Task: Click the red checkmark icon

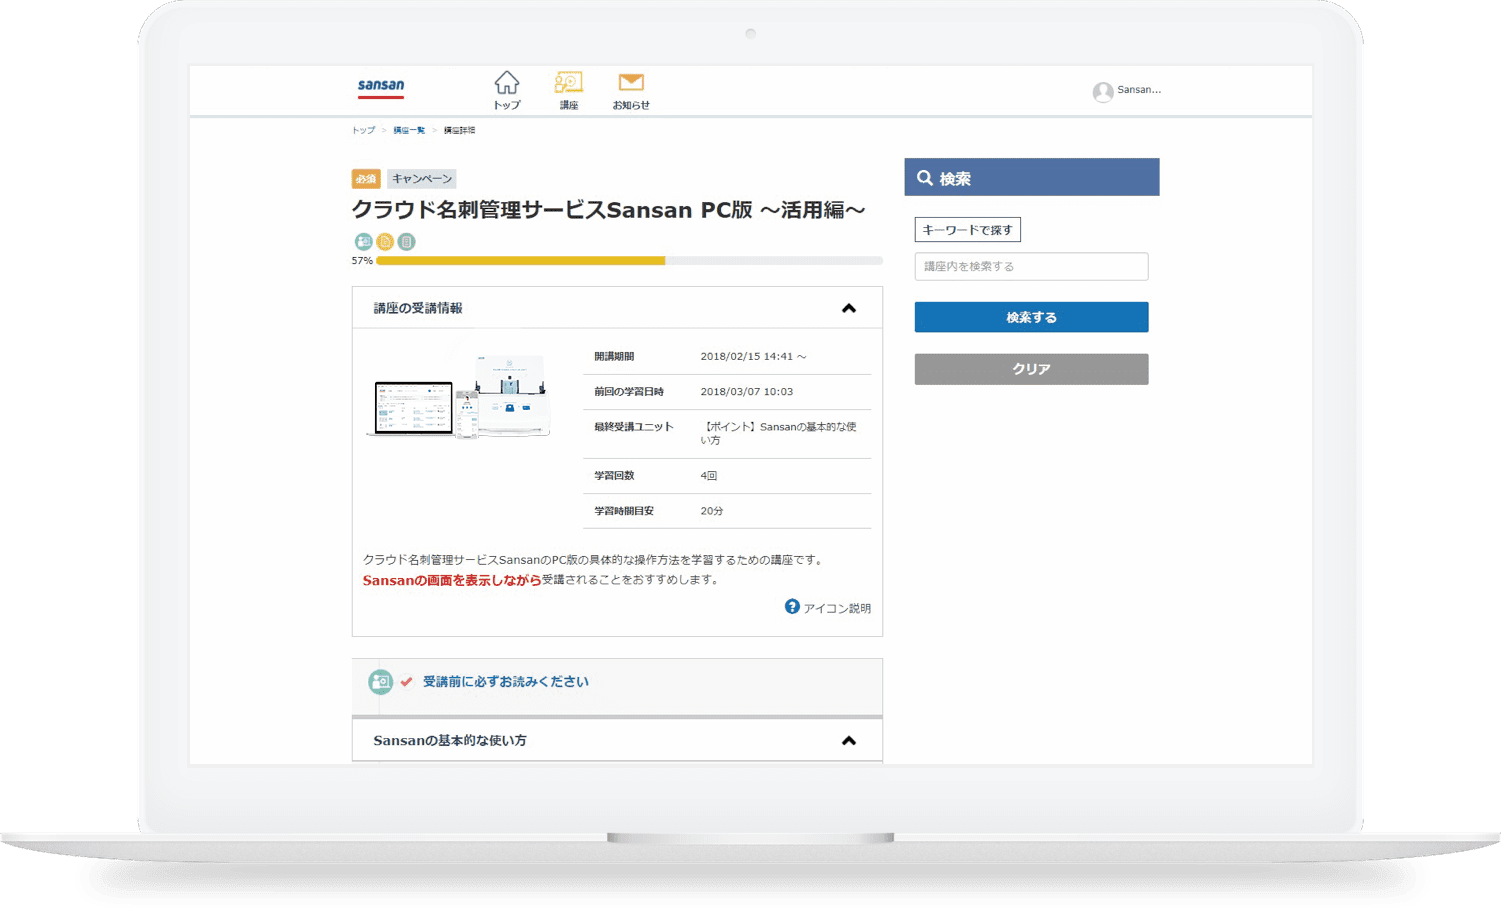Action: click(407, 682)
